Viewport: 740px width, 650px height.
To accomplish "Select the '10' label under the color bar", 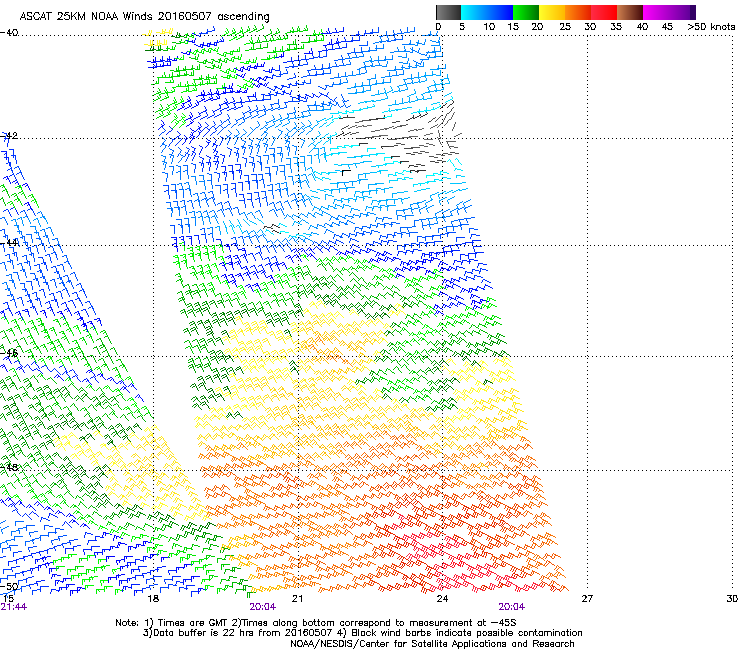I will point(489,26).
